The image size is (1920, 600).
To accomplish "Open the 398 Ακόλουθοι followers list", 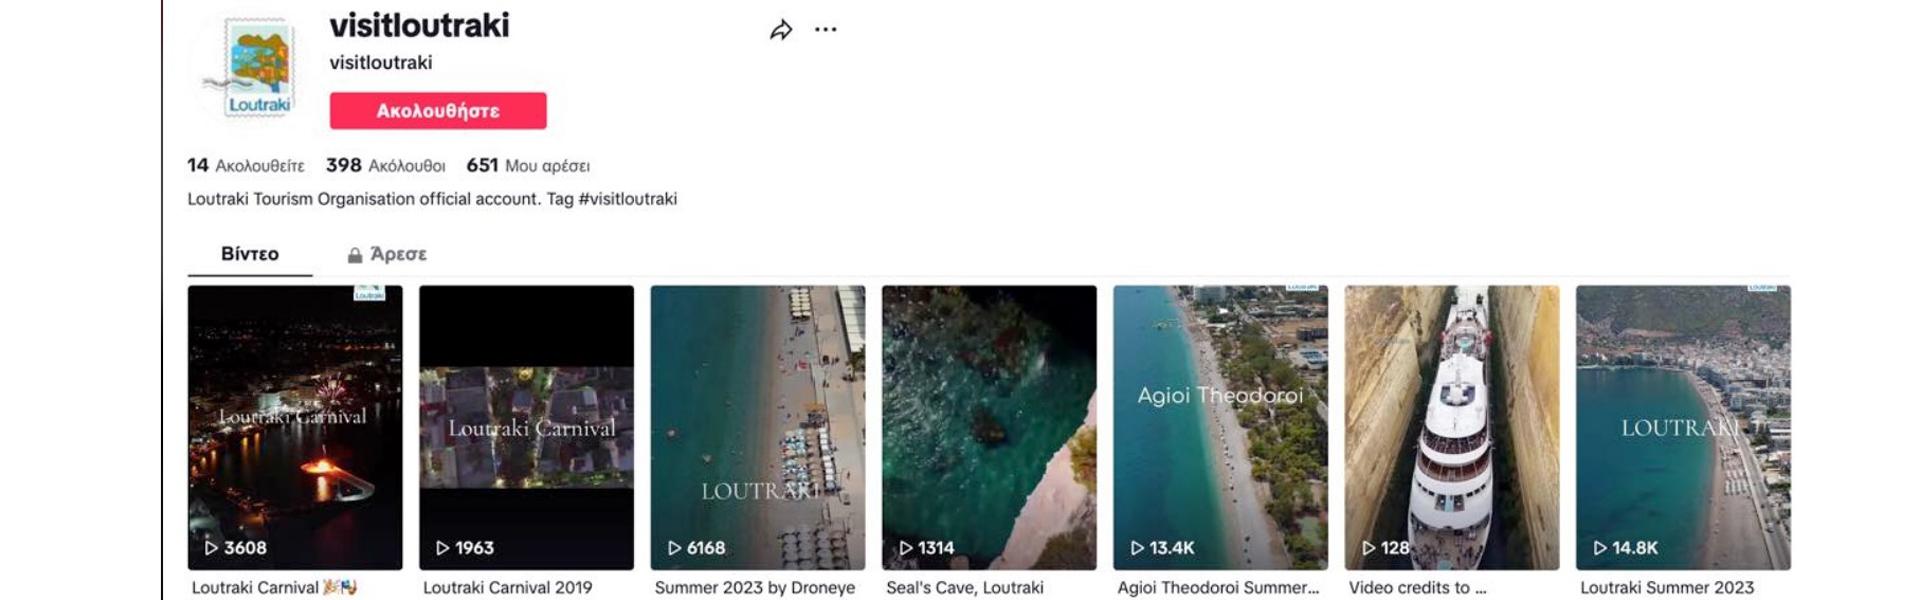I will coord(385,166).
